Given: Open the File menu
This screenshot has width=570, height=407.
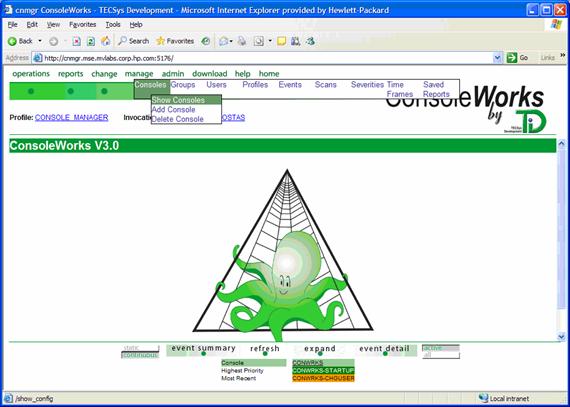Looking at the screenshot, I should [x=12, y=25].
